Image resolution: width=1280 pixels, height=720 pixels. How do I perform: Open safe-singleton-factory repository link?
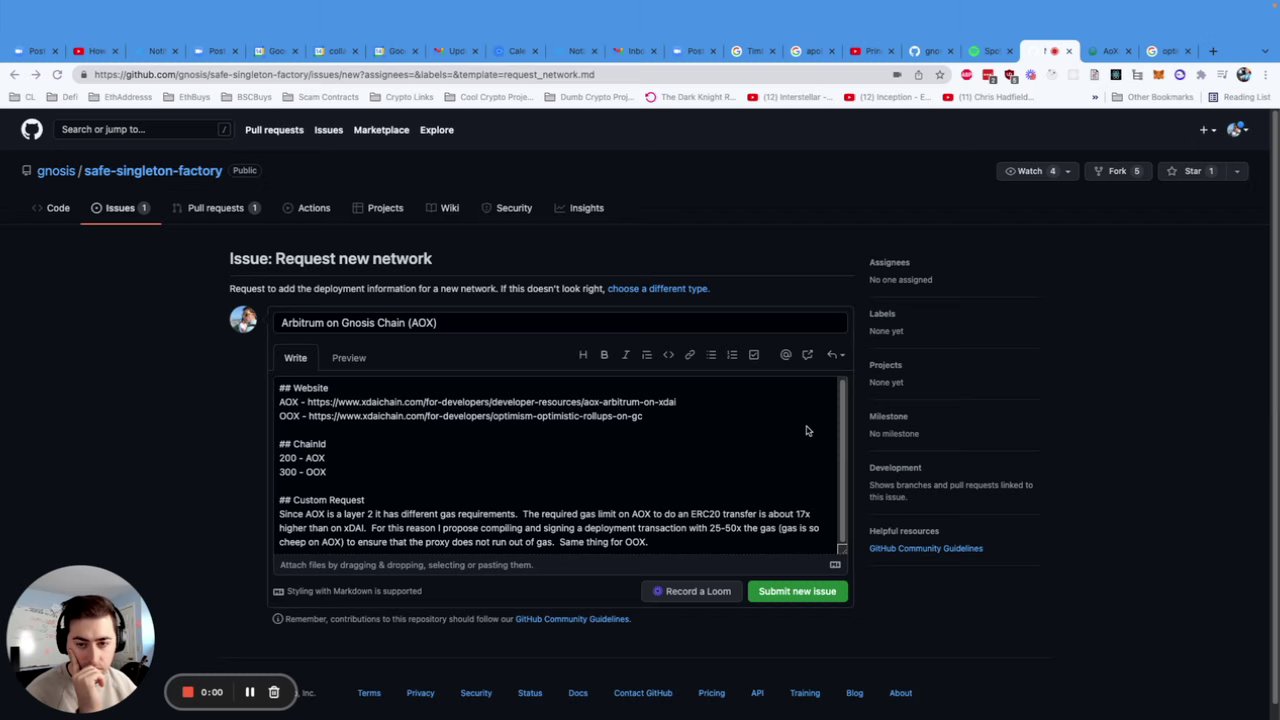coord(153,171)
